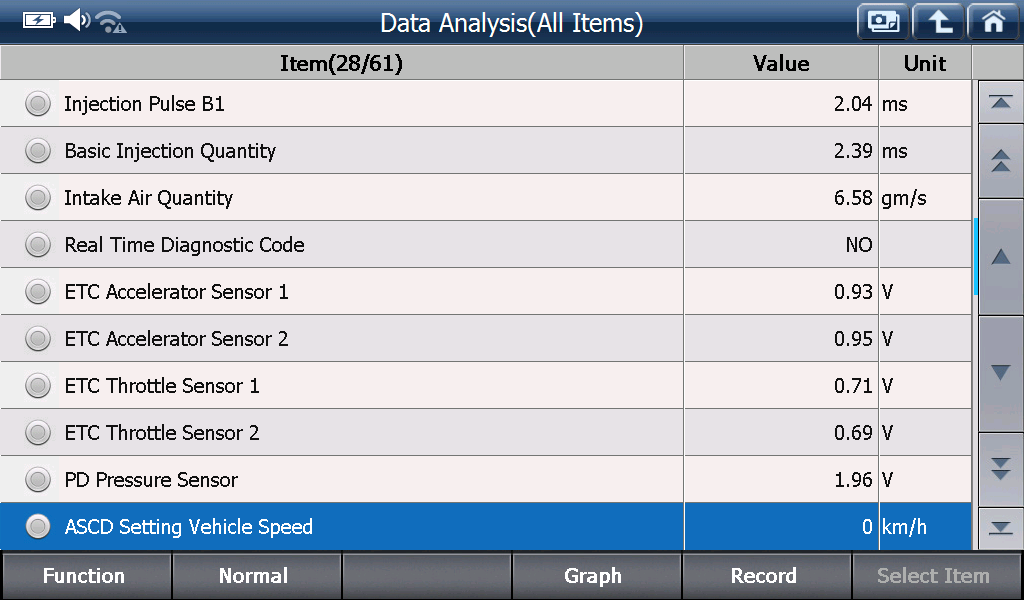Go back using the up-arrow return icon
This screenshot has width=1024, height=600.
tap(938, 22)
